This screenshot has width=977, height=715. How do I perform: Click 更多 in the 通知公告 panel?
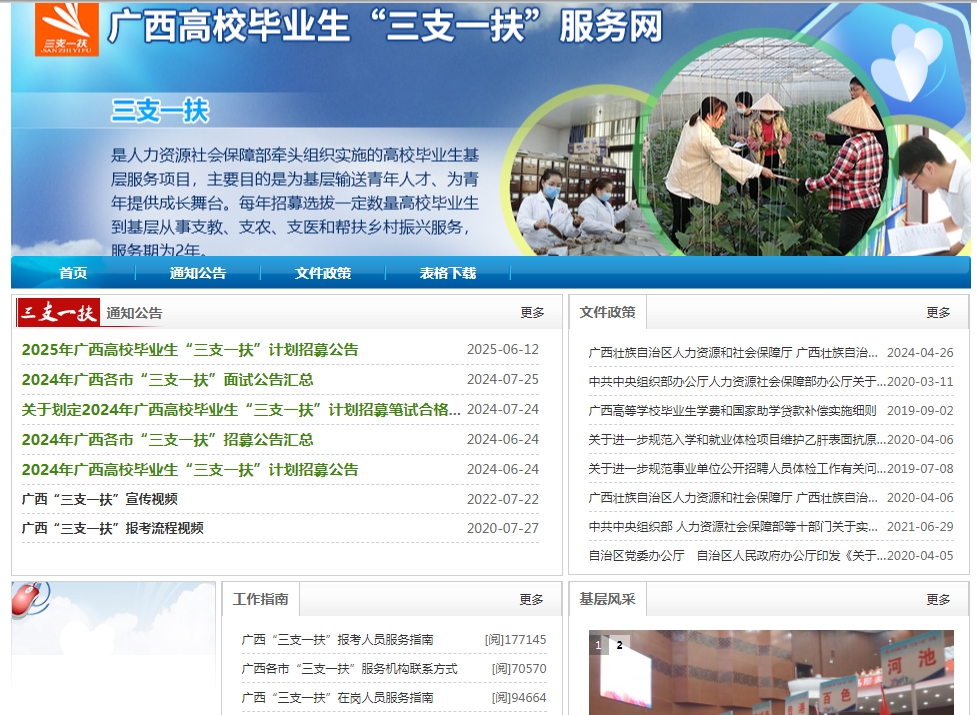point(529,312)
